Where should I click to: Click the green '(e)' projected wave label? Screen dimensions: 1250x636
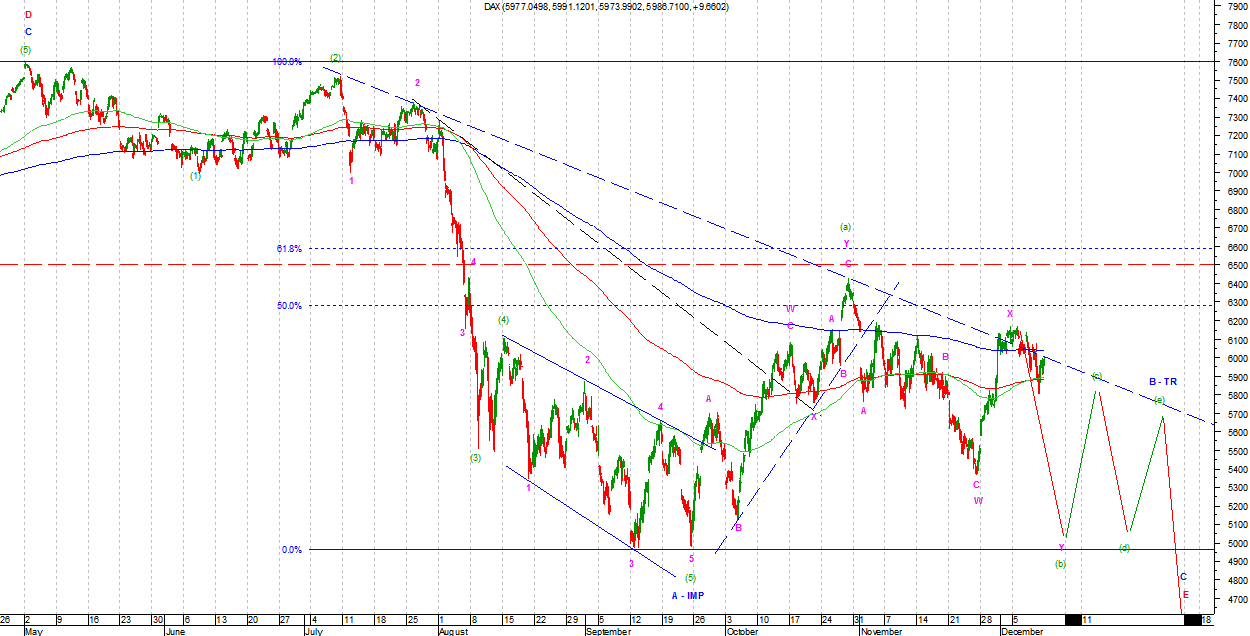pos(1159,400)
